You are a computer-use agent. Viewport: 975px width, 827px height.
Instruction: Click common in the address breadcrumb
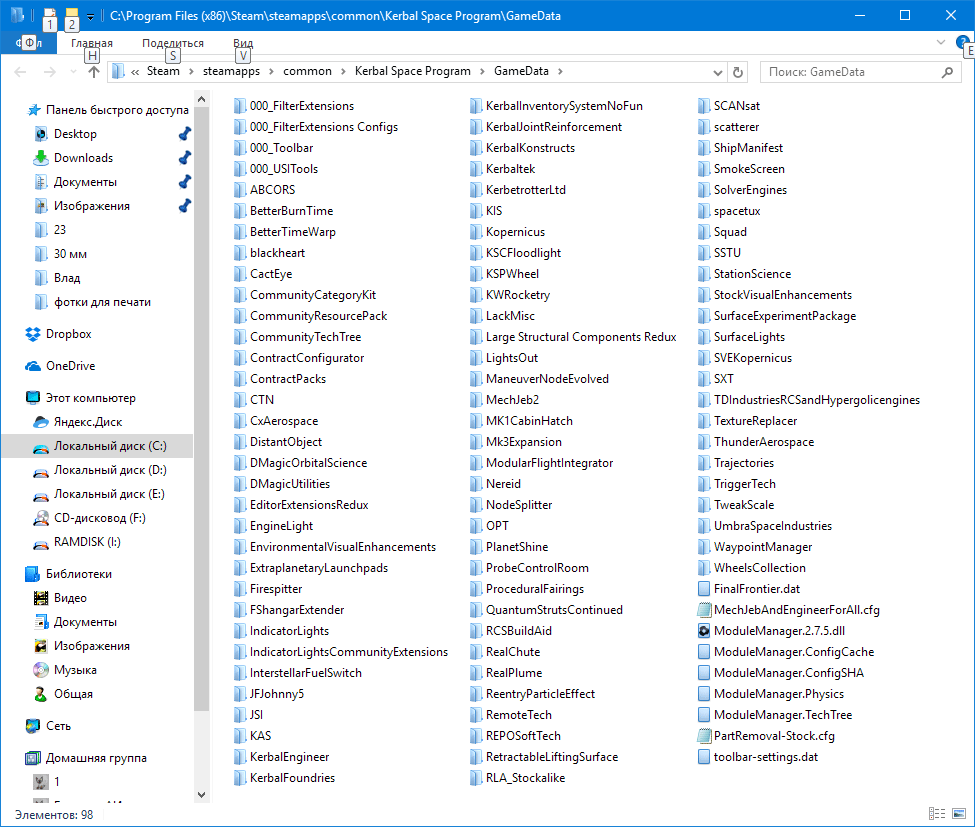coord(307,72)
